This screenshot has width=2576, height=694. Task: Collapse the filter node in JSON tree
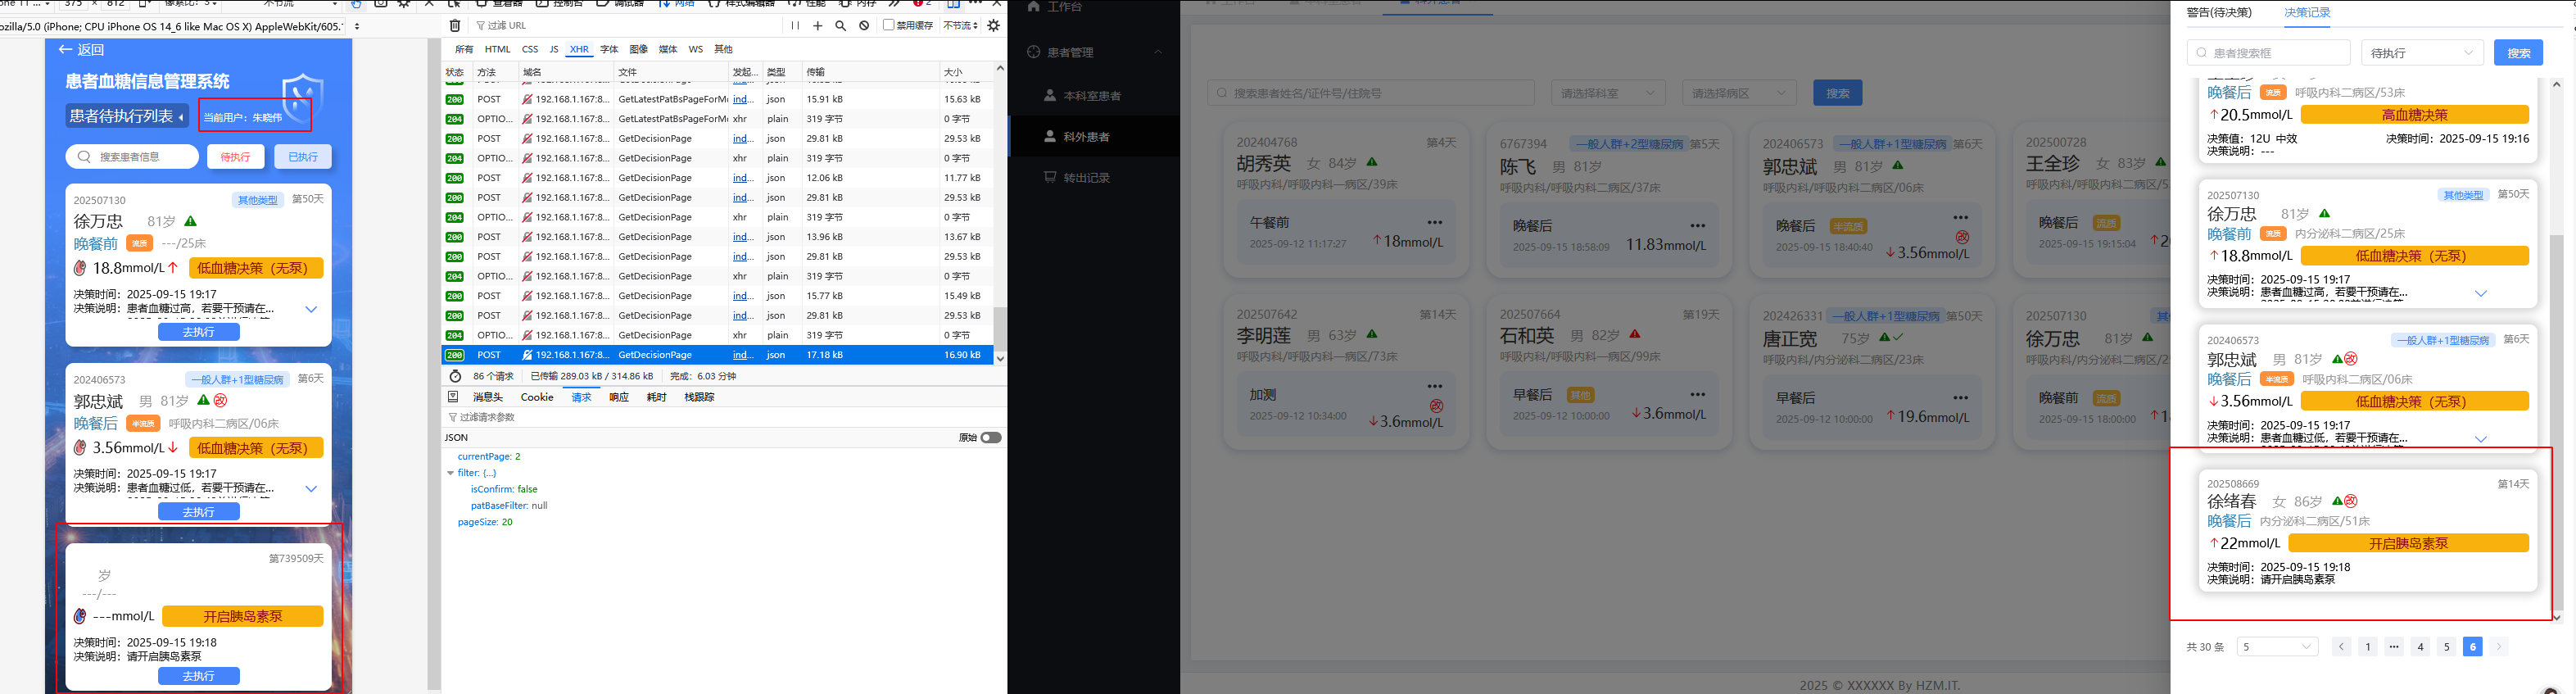click(x=450, y=473)
